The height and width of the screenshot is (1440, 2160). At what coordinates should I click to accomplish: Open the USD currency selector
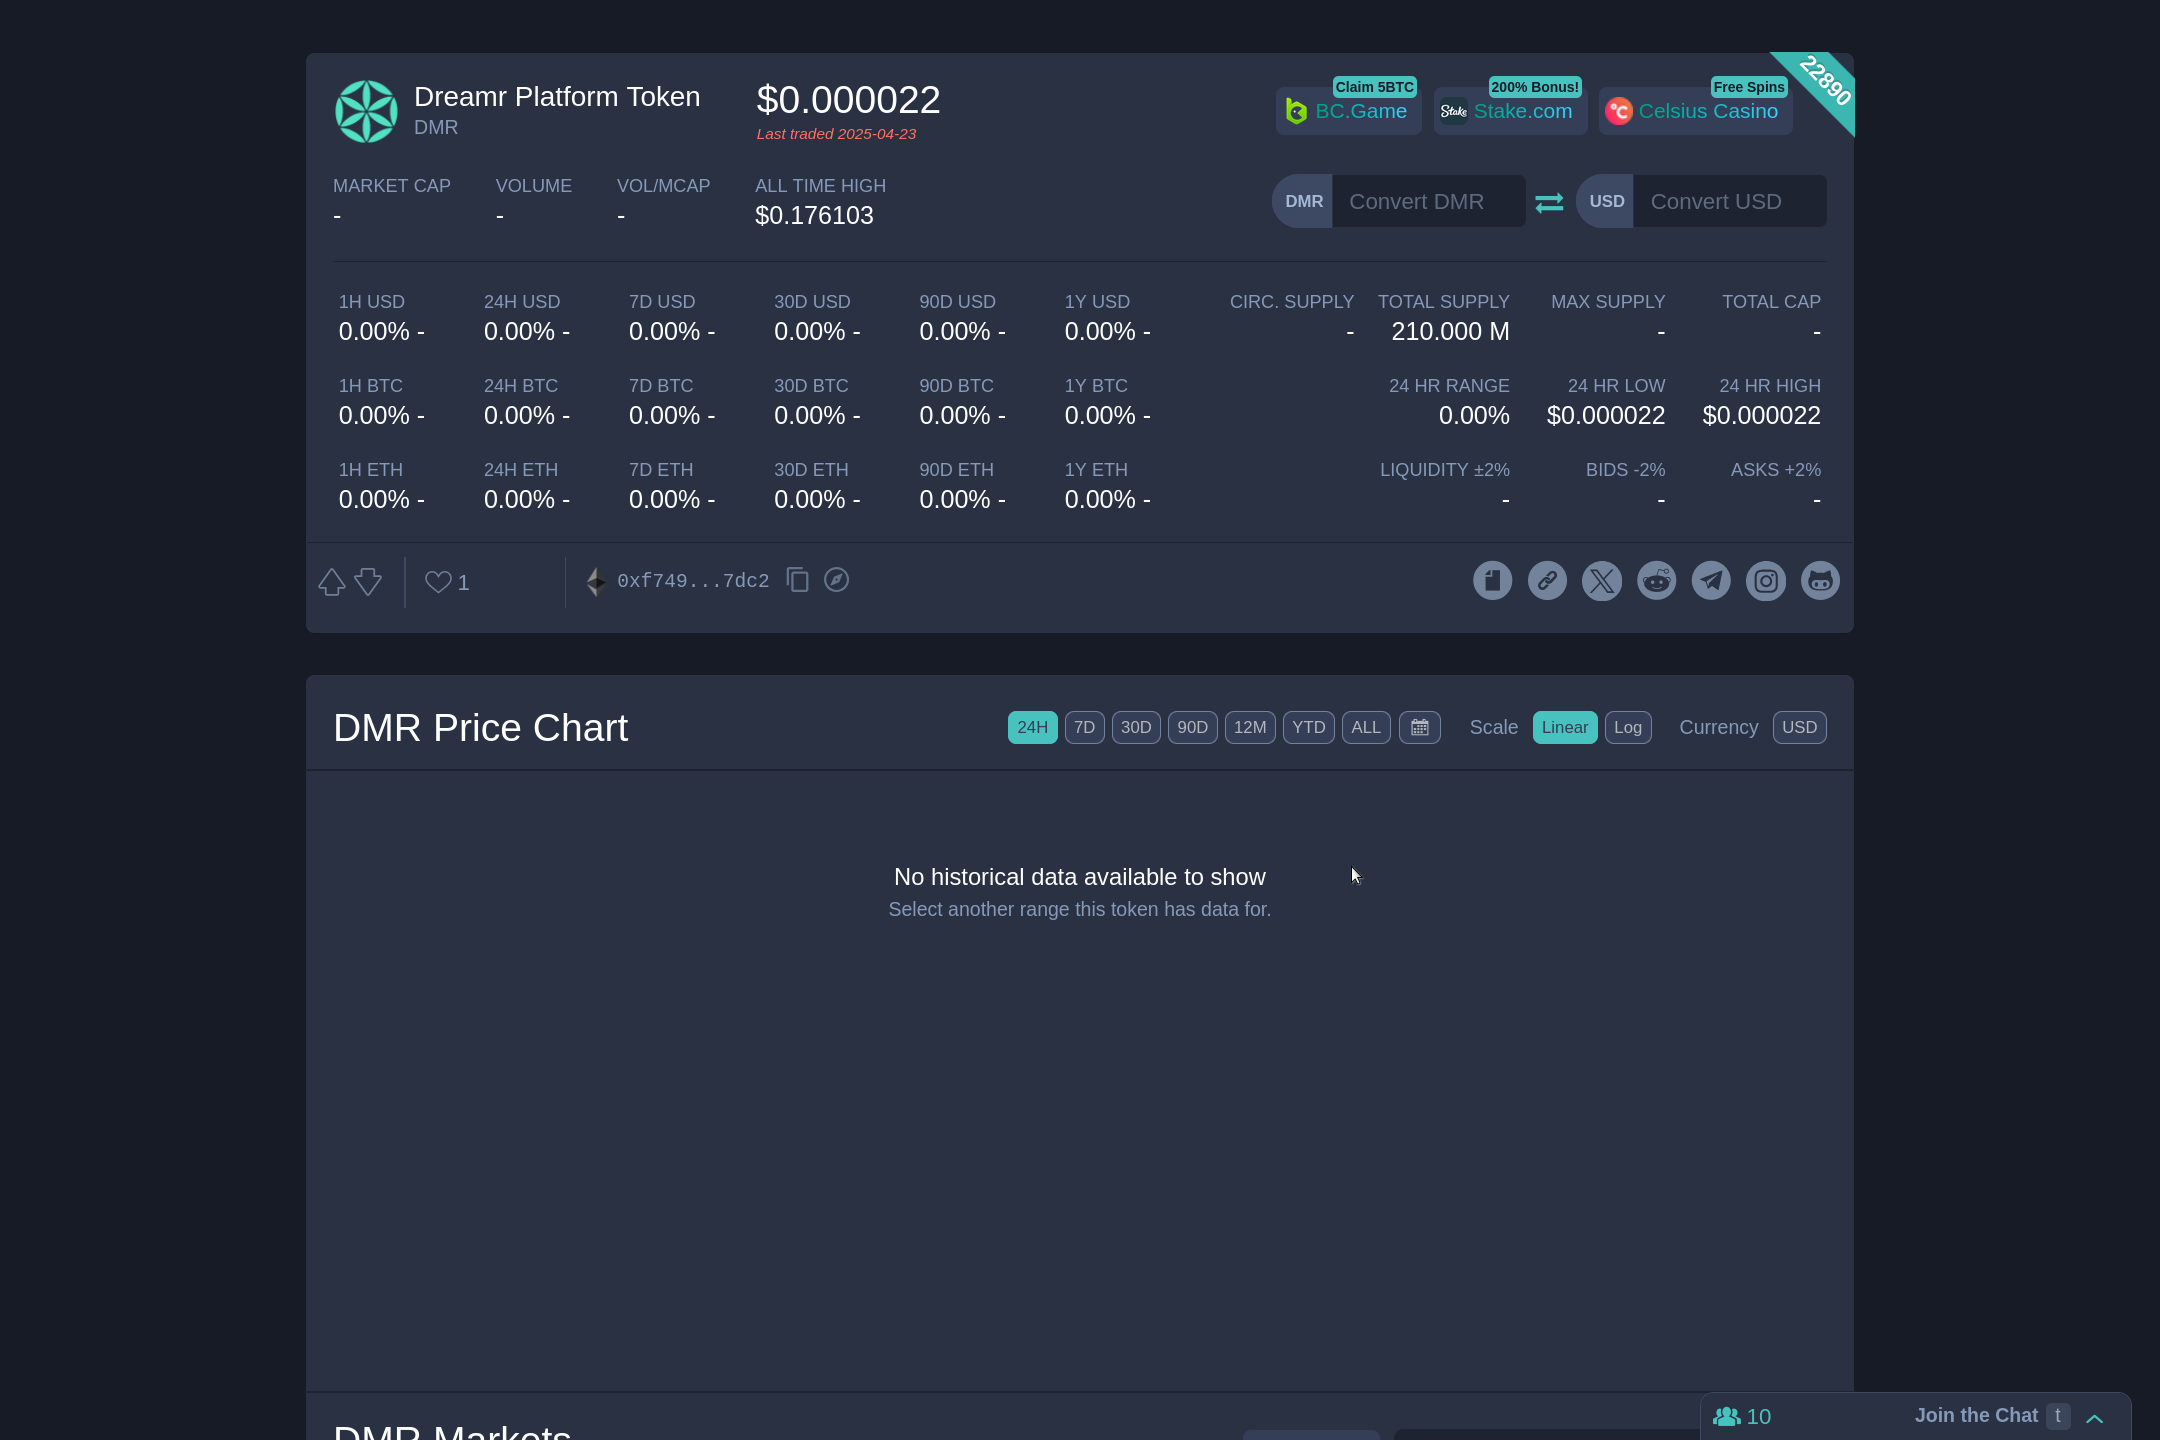click(x=1799, y=728)
